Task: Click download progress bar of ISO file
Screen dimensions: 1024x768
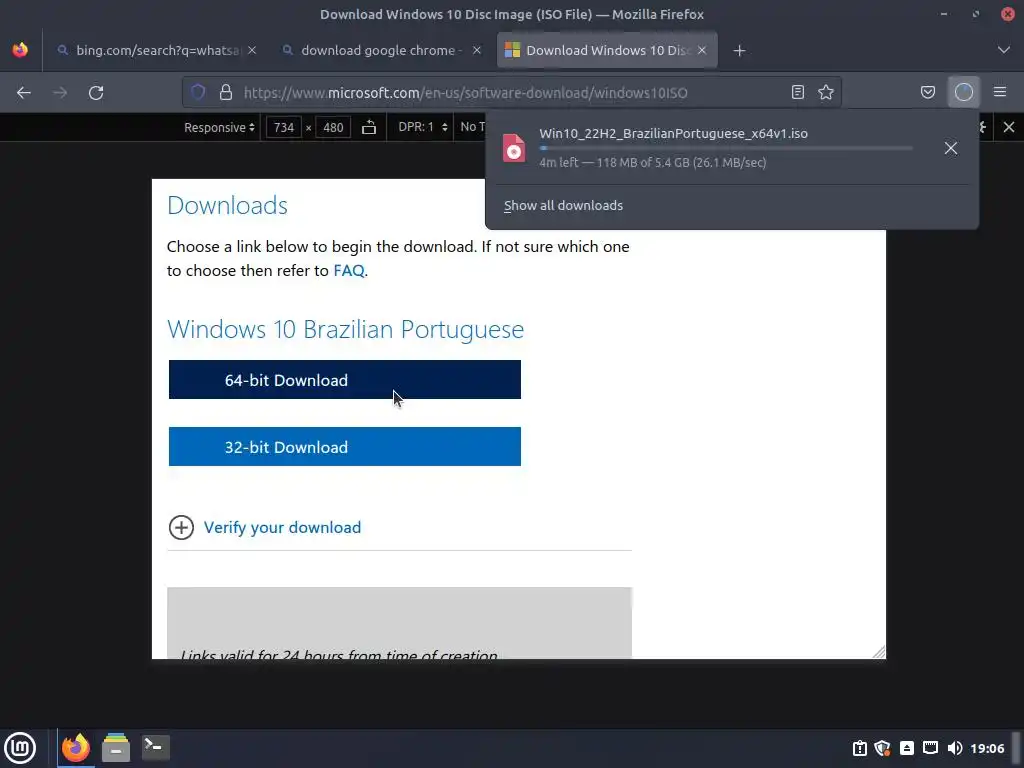Action: (x=726, y=148)
